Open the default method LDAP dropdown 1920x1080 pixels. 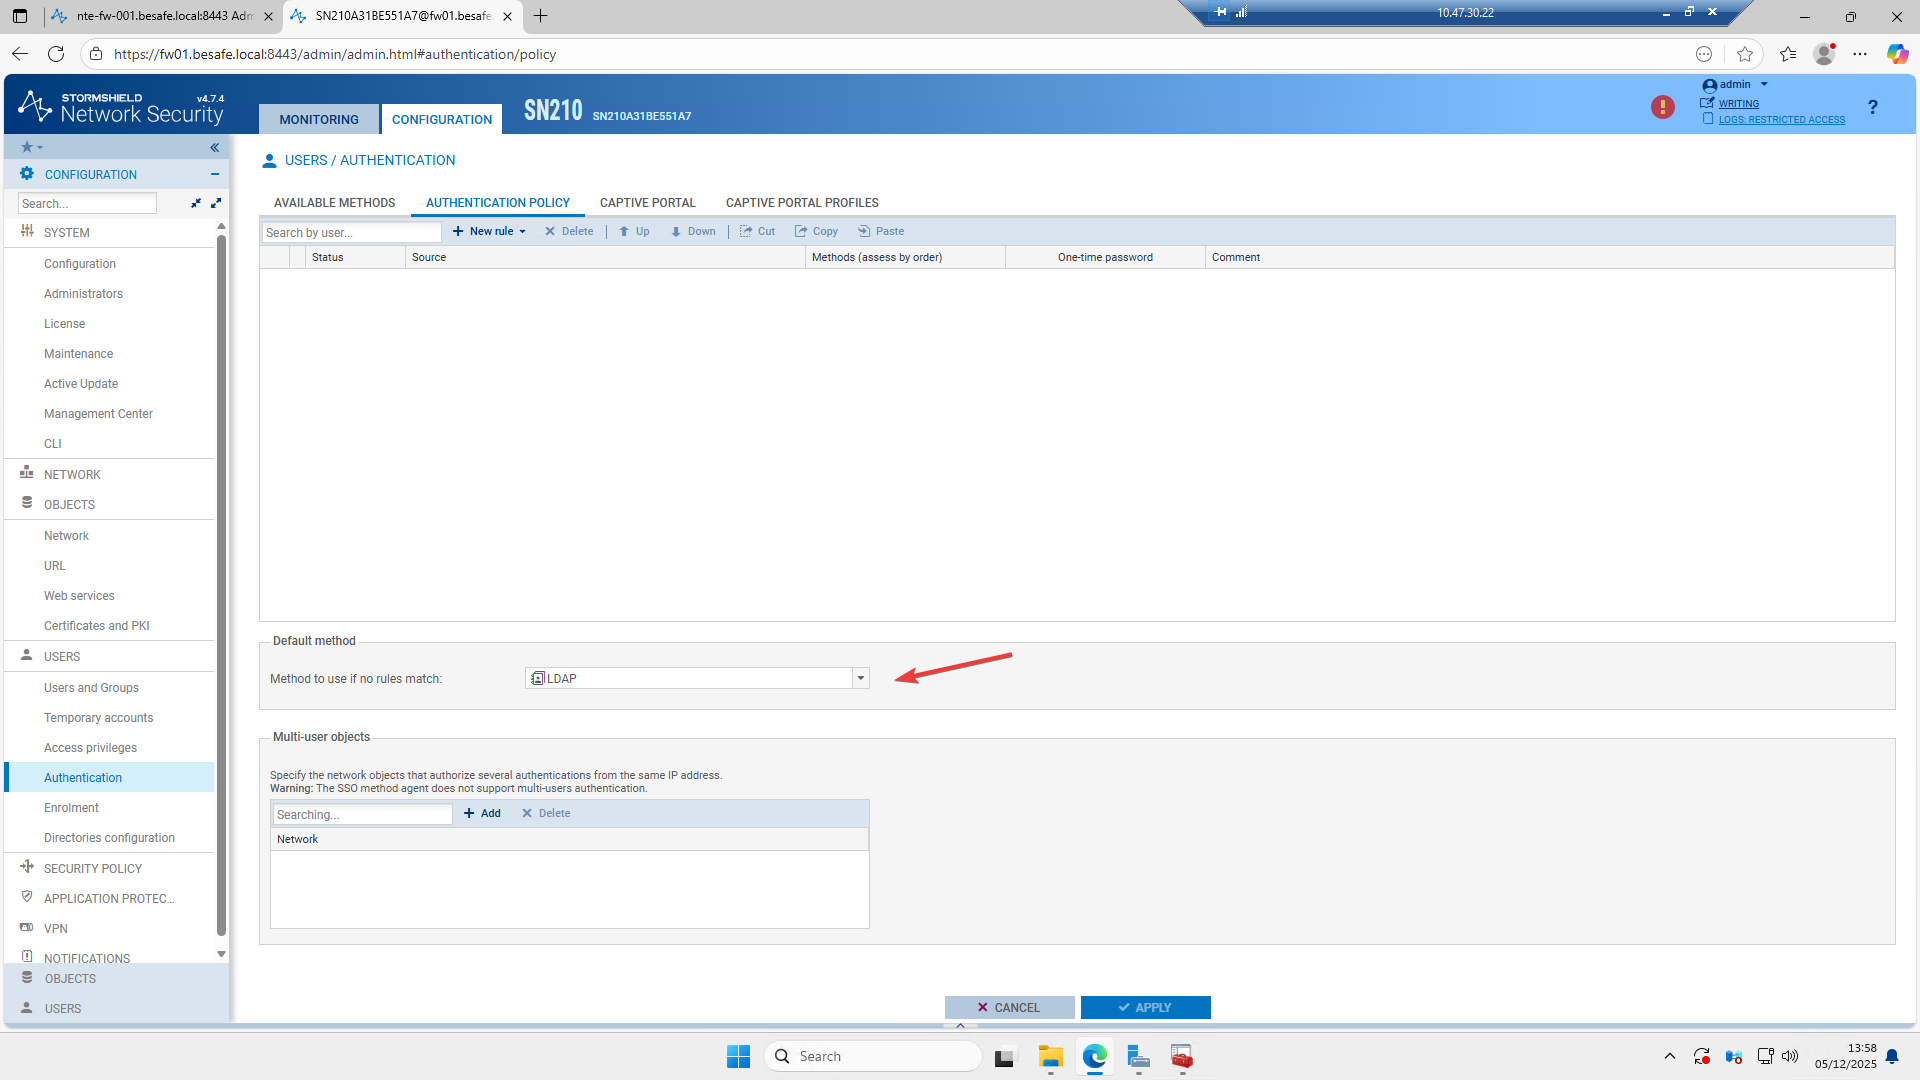[860, 678]
